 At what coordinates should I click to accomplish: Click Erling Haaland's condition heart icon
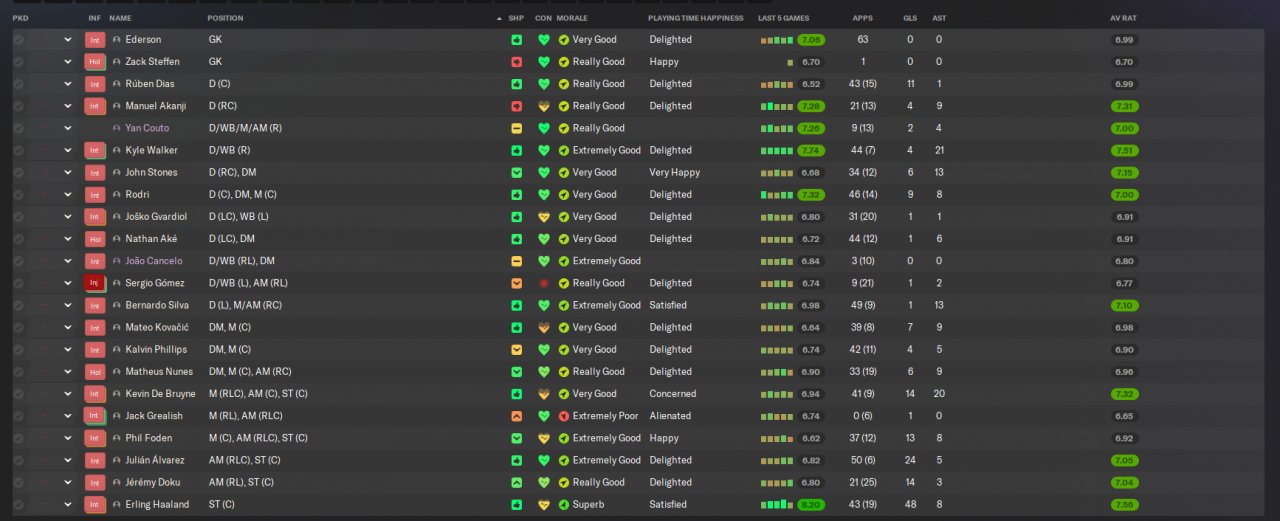(x=544, y=504)
